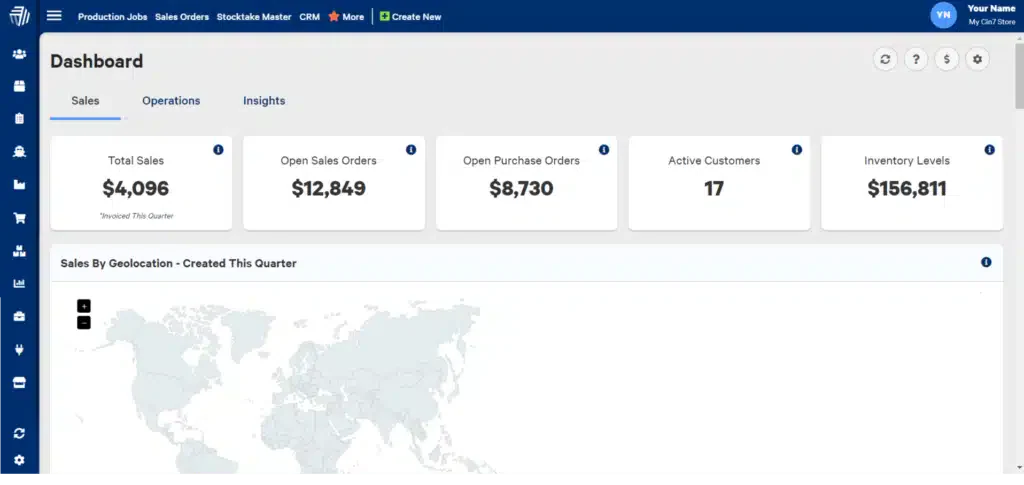Go to Stocktake Master link

point(254,17)
